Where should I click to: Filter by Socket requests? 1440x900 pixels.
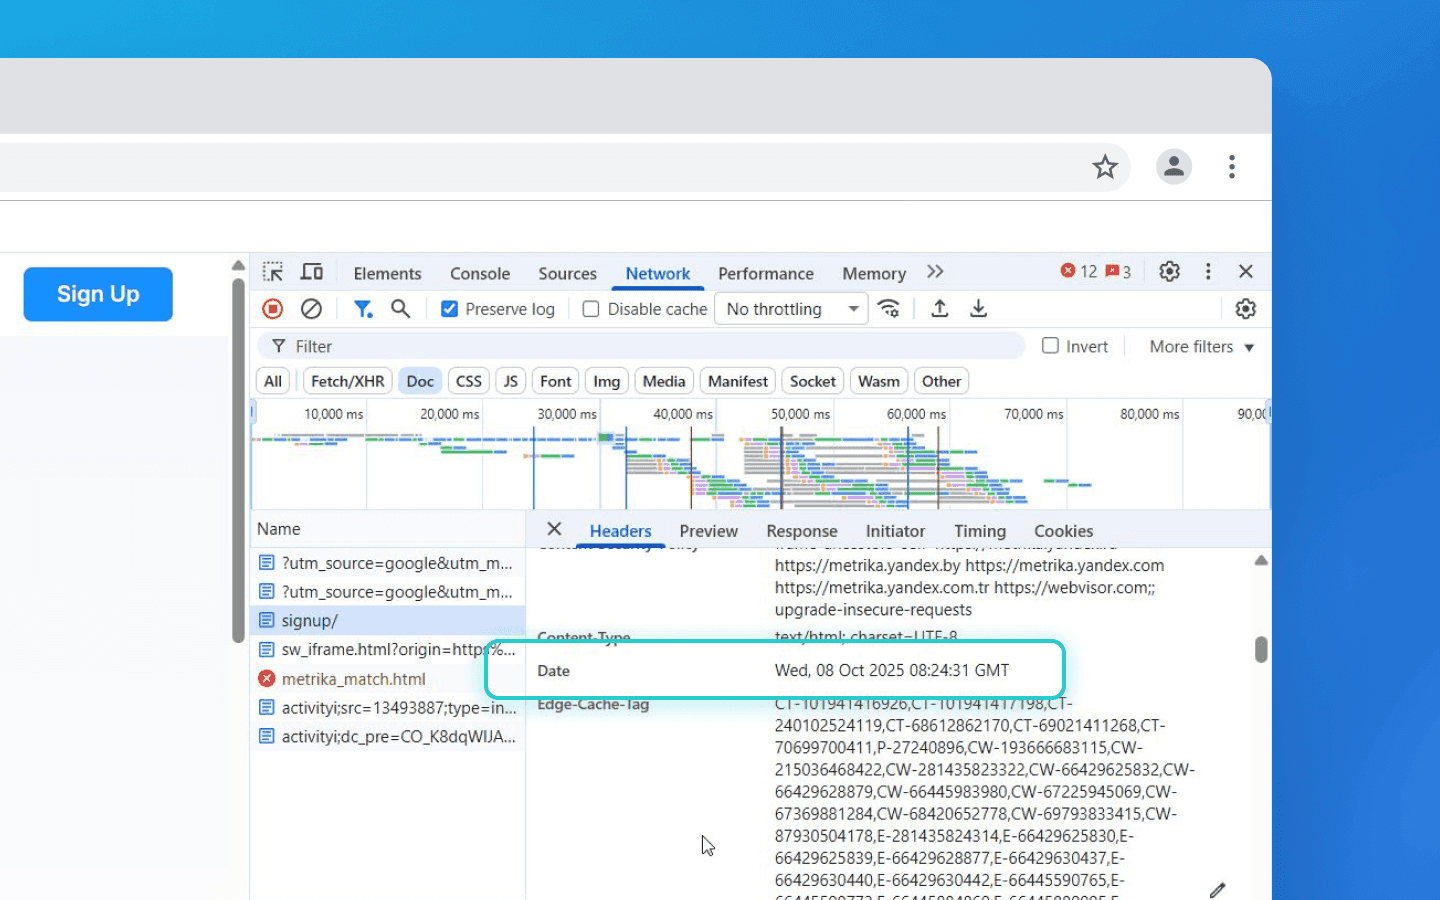(x=812, y=381)
